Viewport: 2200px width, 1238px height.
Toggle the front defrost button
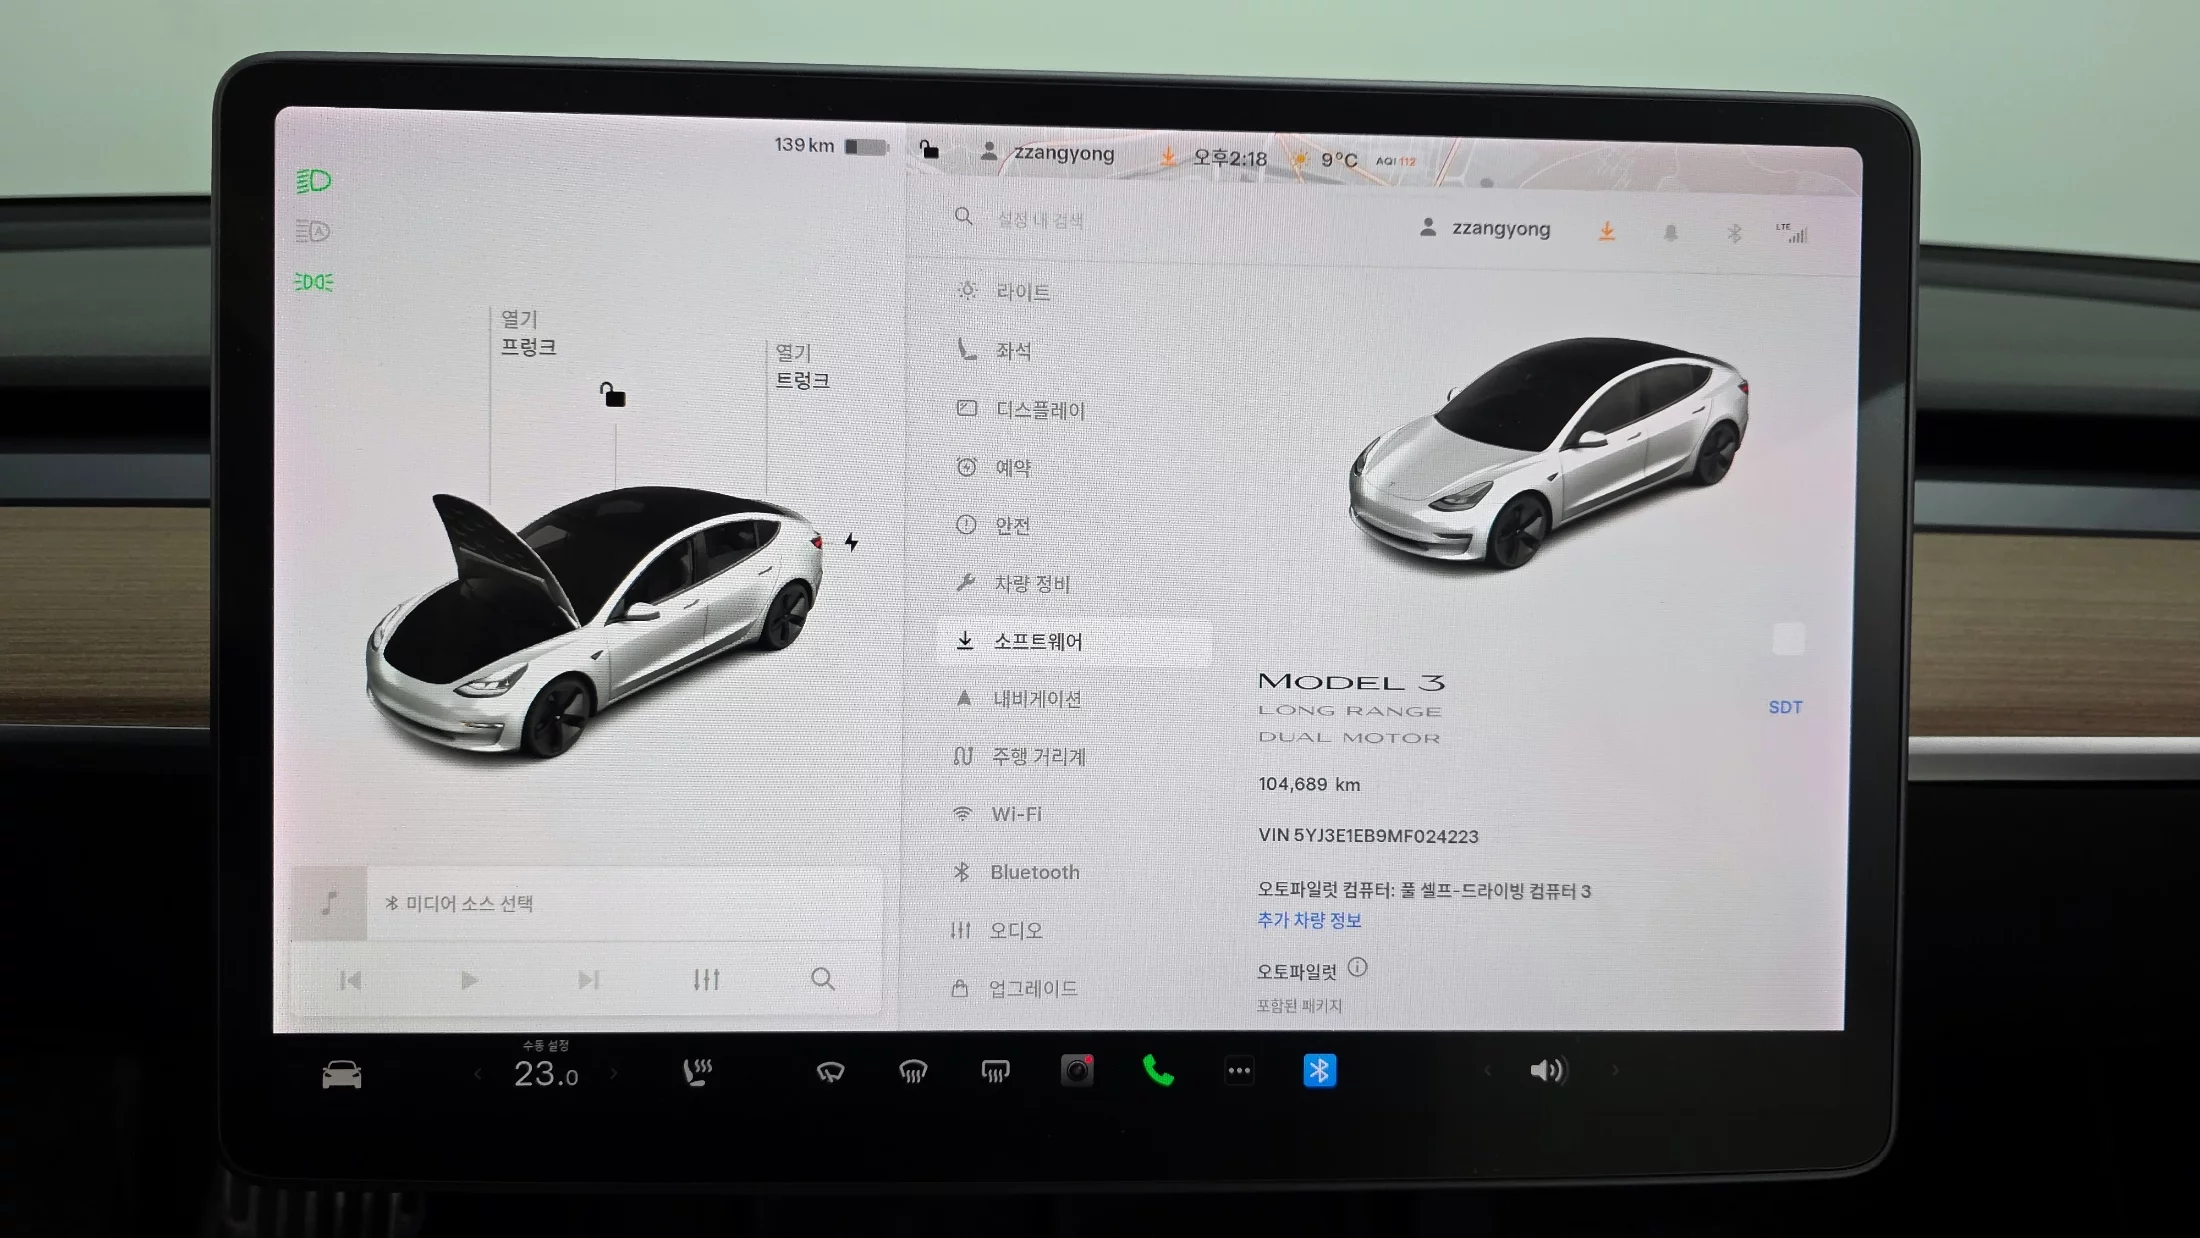point(912,1072)
